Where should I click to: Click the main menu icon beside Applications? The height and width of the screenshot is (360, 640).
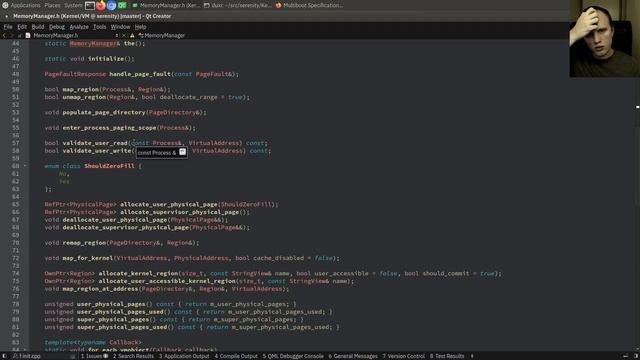[5, 5]
